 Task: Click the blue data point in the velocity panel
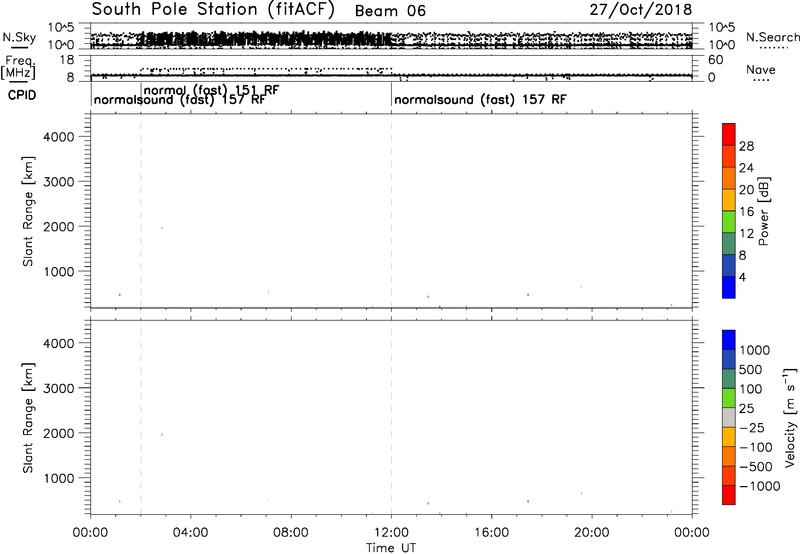[x=528, y=501]
